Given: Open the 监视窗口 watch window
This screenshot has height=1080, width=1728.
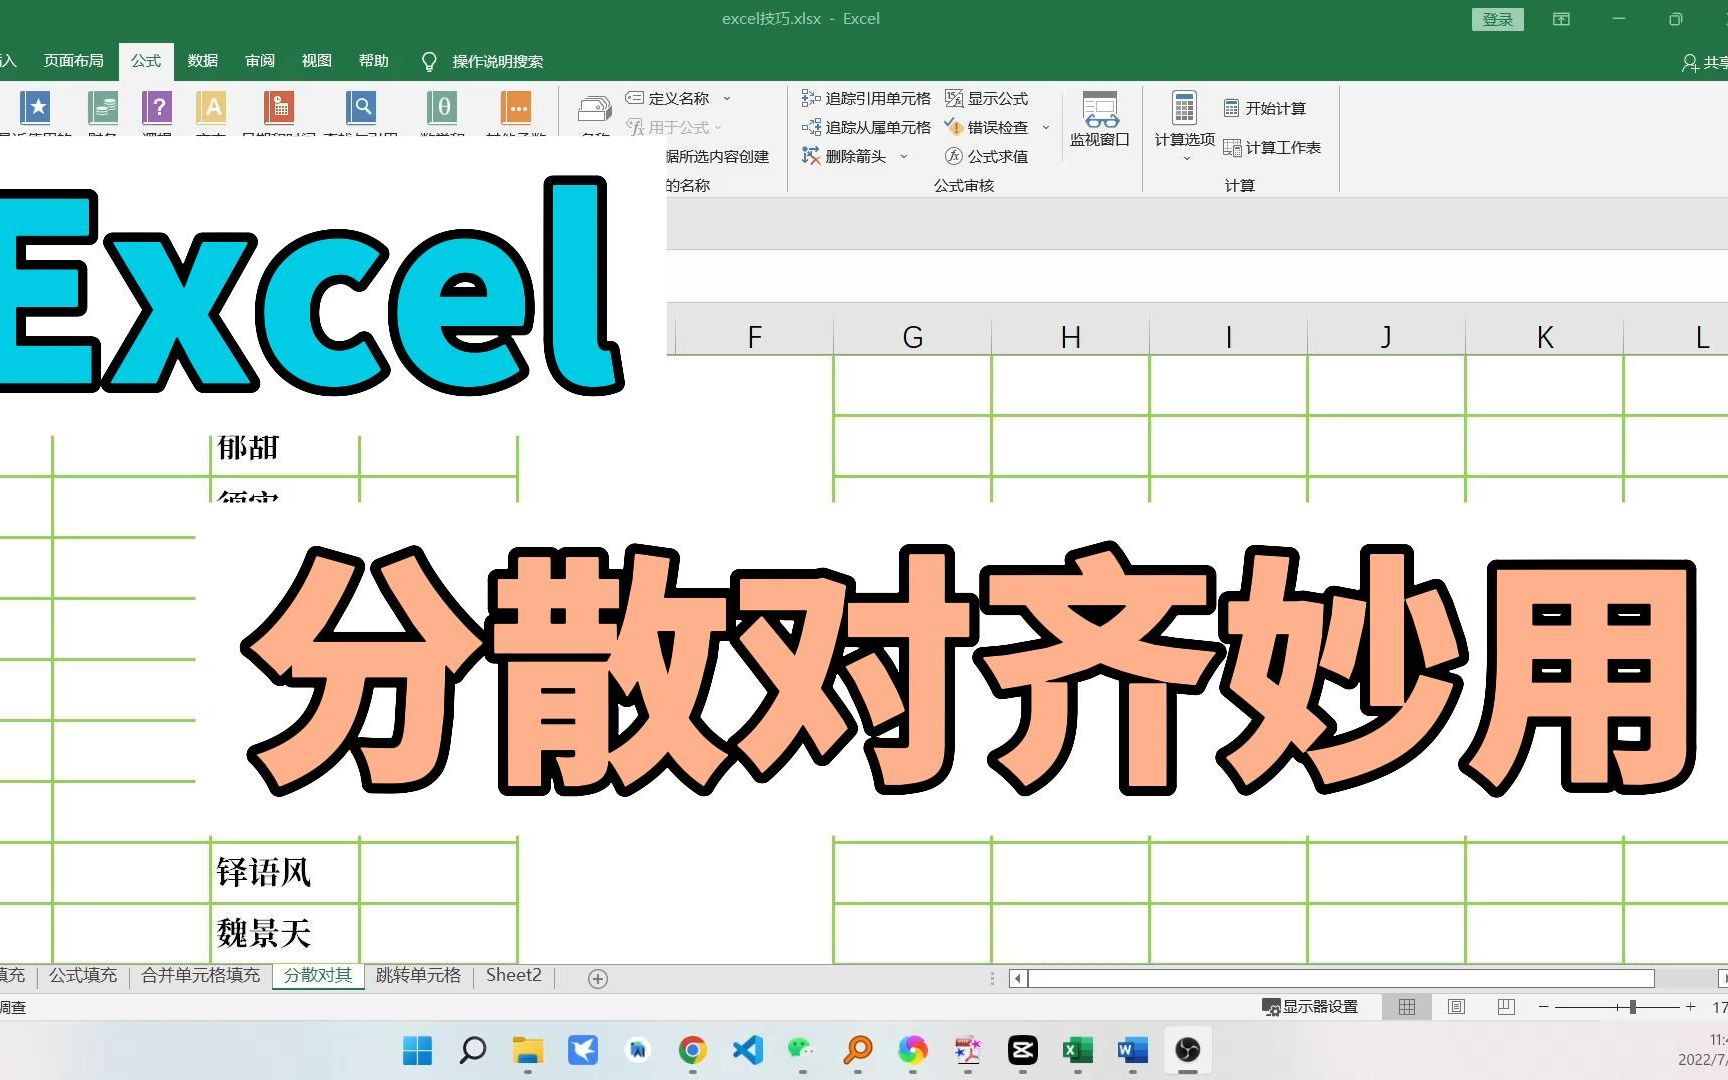Looking at the screenshot, I should tap(1100, 119).
